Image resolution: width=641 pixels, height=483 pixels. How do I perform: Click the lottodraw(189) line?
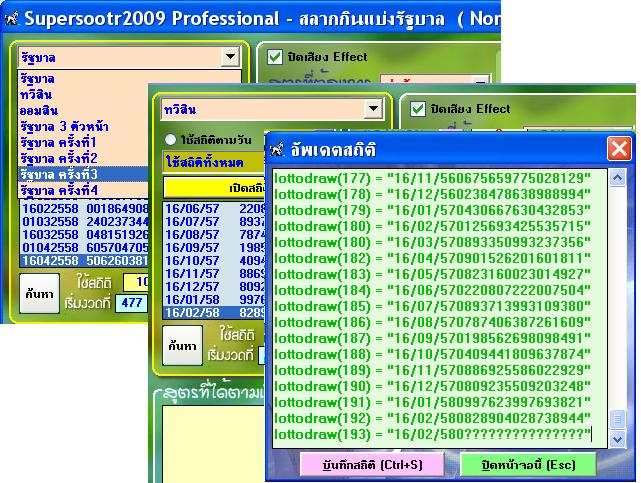click(x=432, y=370)
